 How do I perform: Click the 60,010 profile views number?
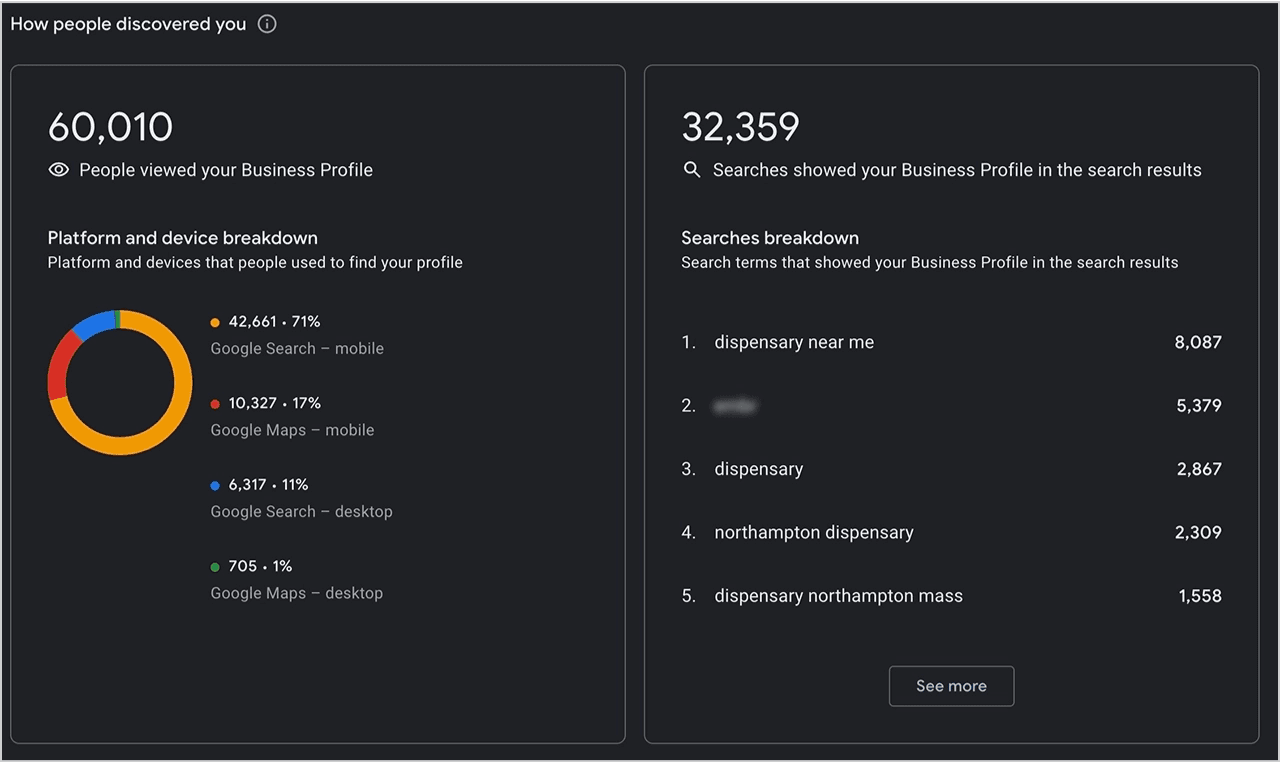111,127
